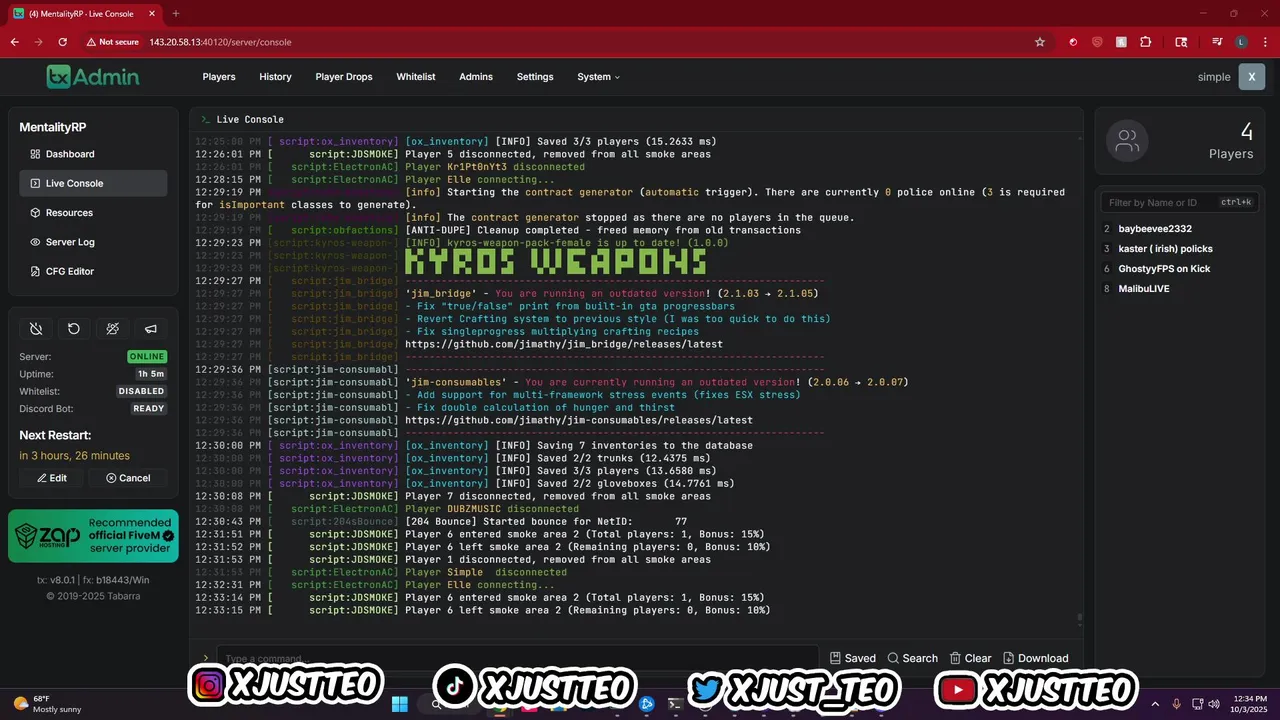Open a new browser tab
The image size is (1280, 720).
point(176,14)
